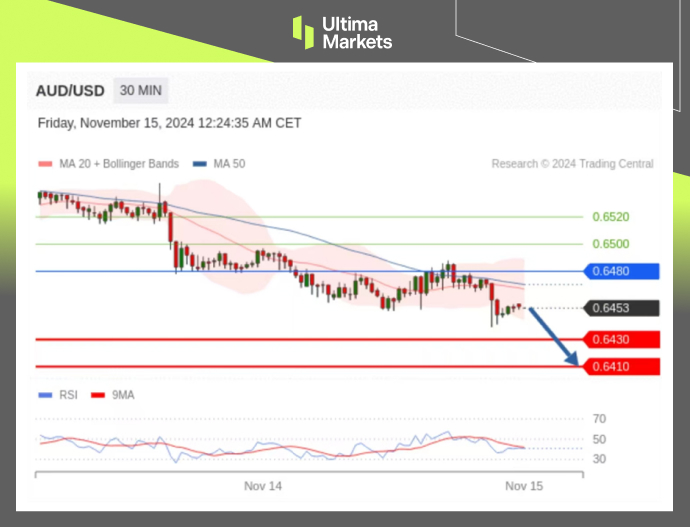
Task: Toggle MA 20 + Bollinger Bands legend
Action: [108, 164]
